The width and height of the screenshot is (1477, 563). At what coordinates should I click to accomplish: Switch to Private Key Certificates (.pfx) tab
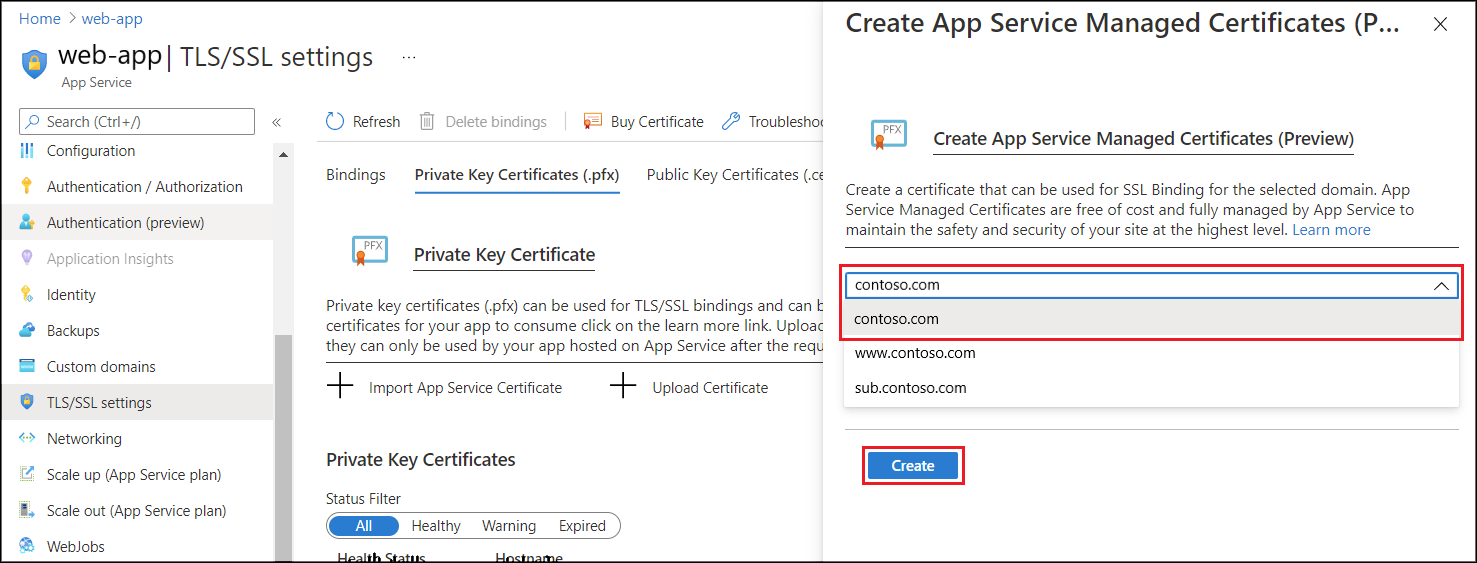pyautogui.click(x=517, y=175)
